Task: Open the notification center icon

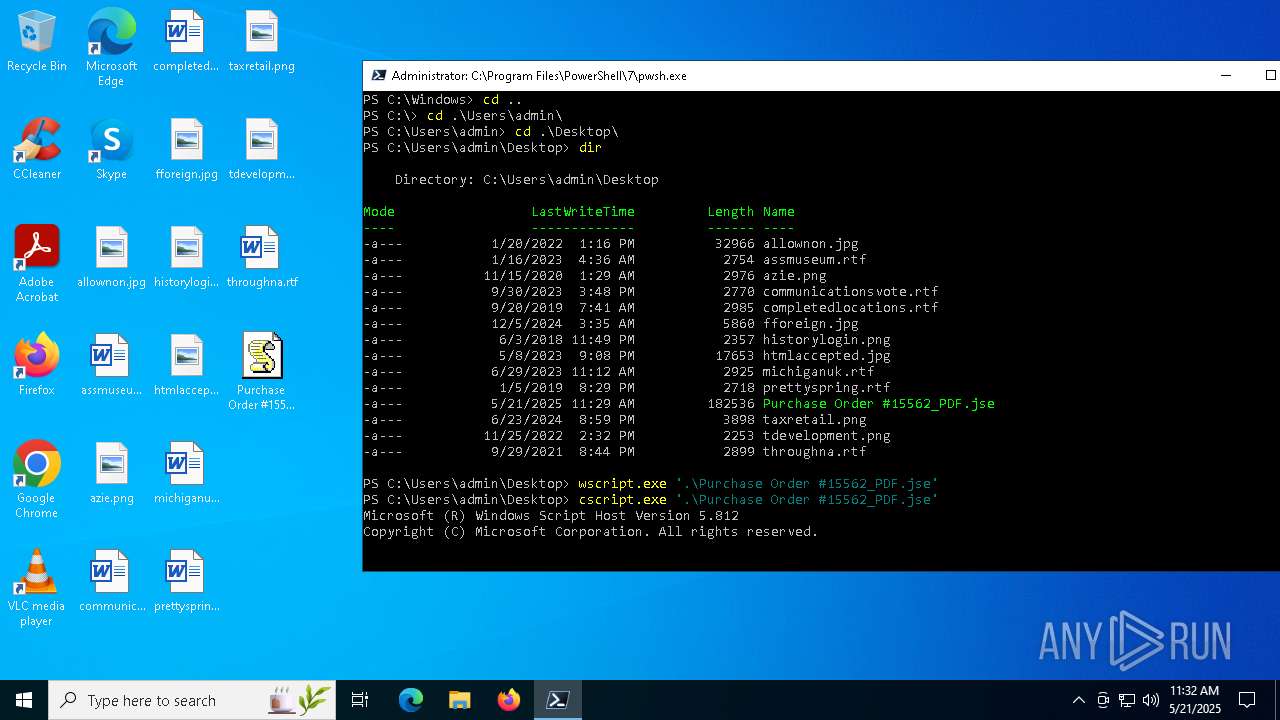Action: point(1247,700)
